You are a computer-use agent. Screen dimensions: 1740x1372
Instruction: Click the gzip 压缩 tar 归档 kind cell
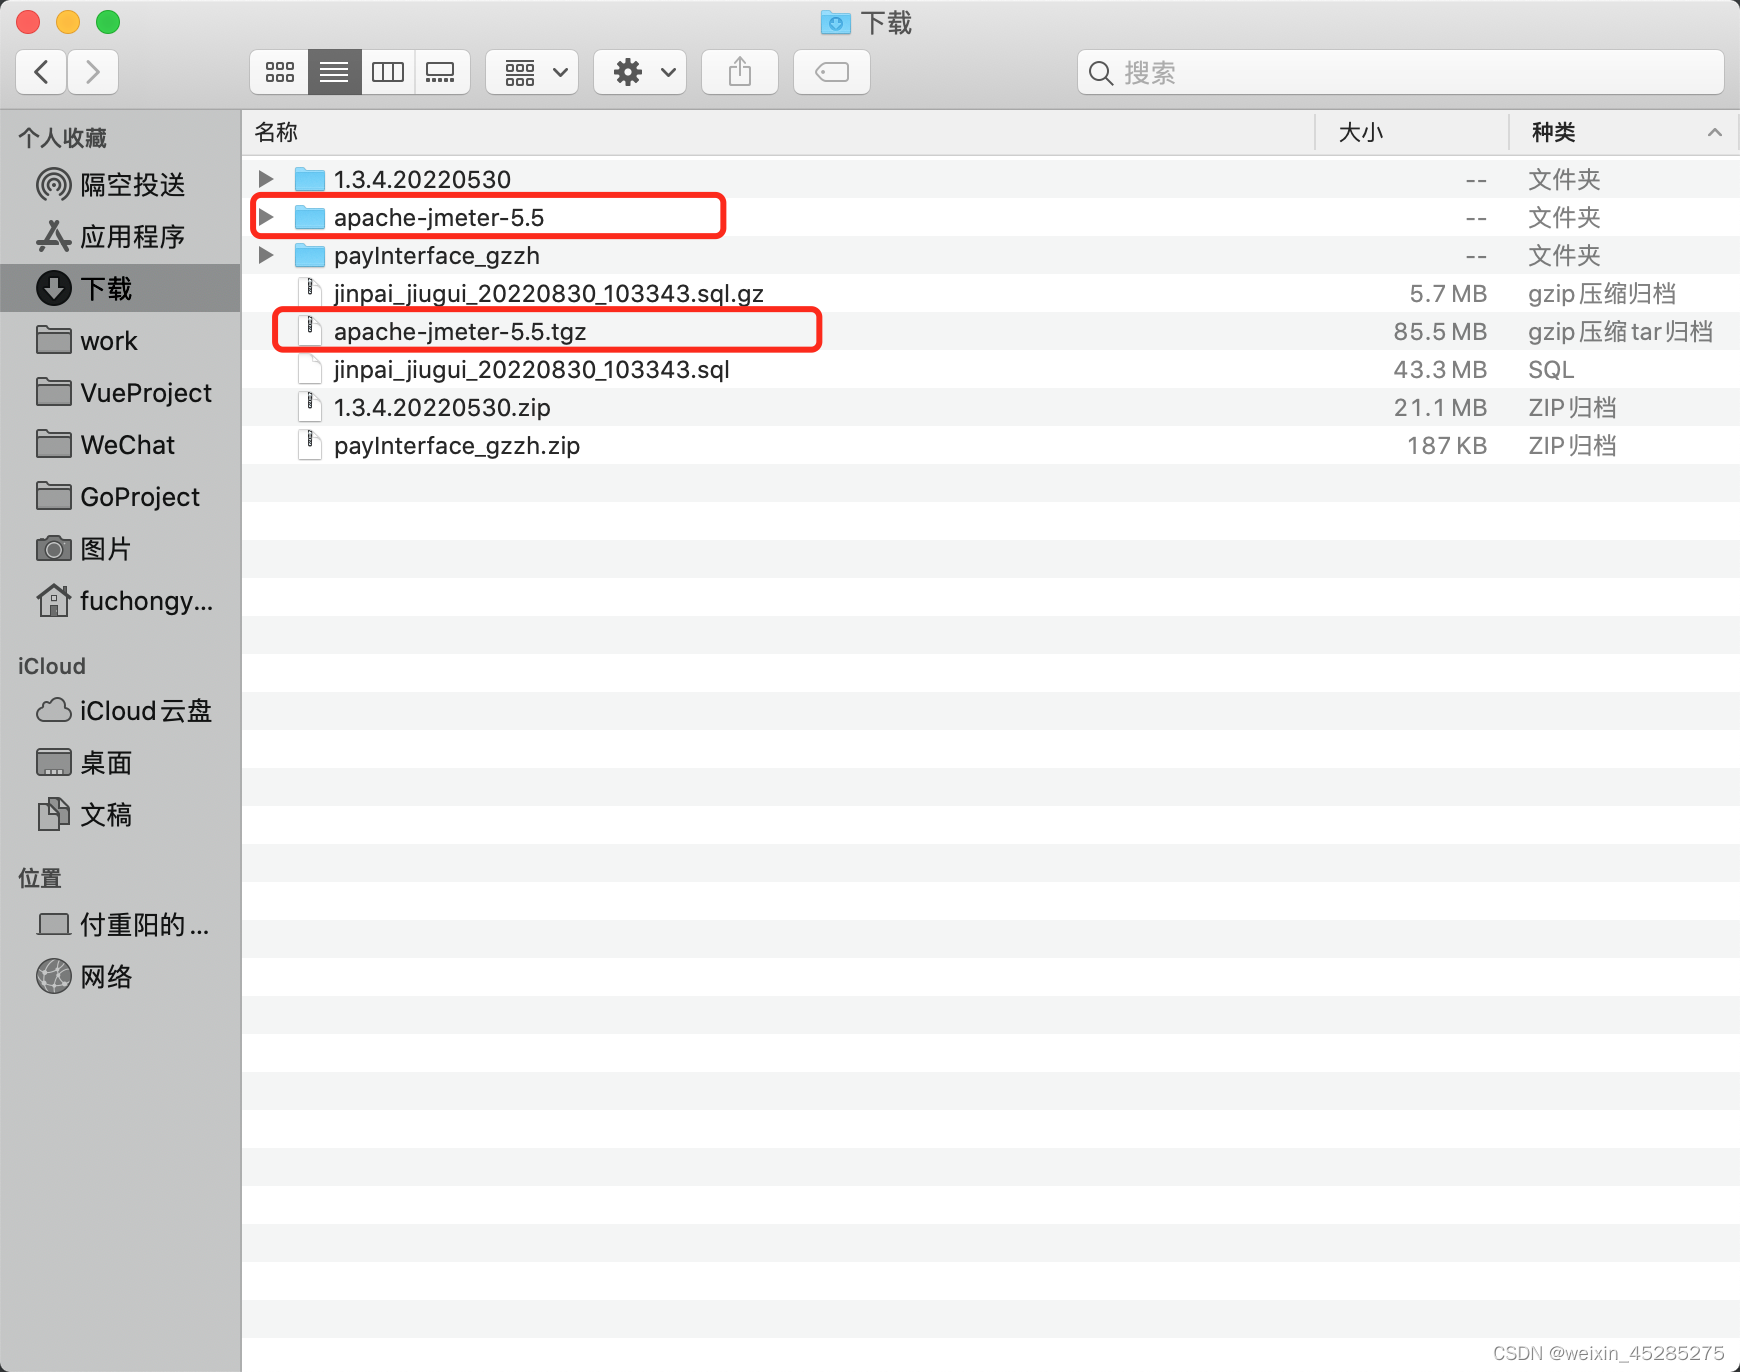coord(1620,331)
